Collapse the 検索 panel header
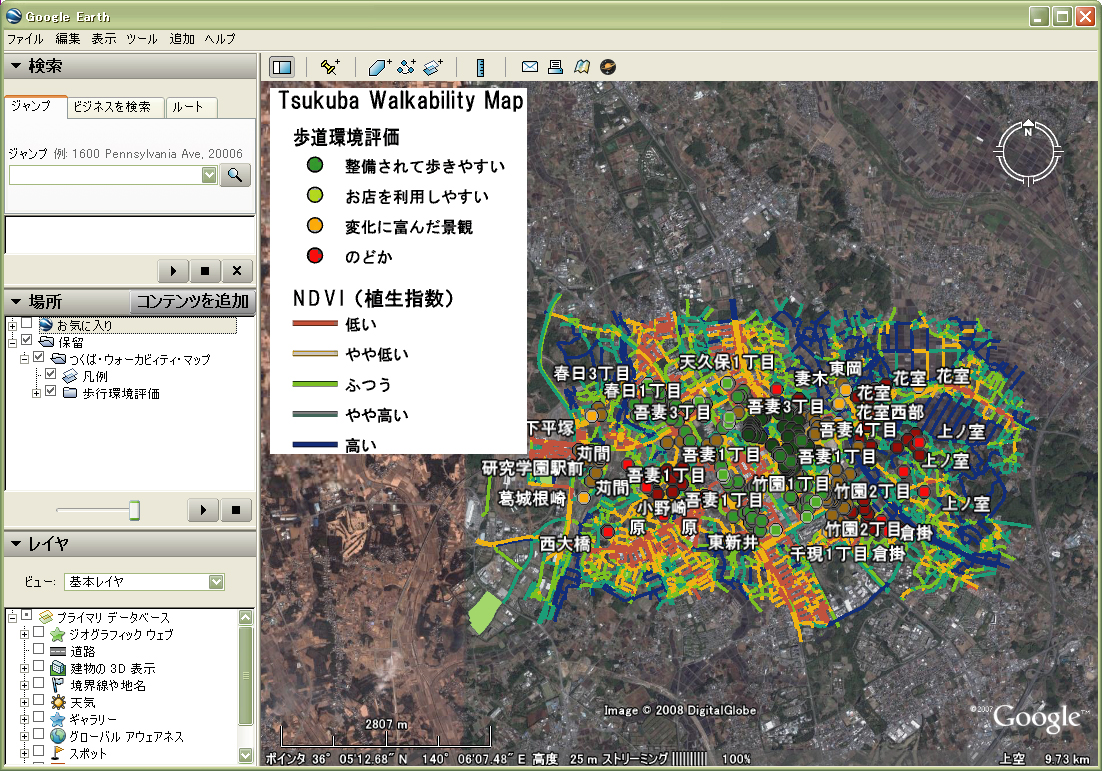Image resolution: width=1102 pixels, height=771 pixels. [16, 66]
